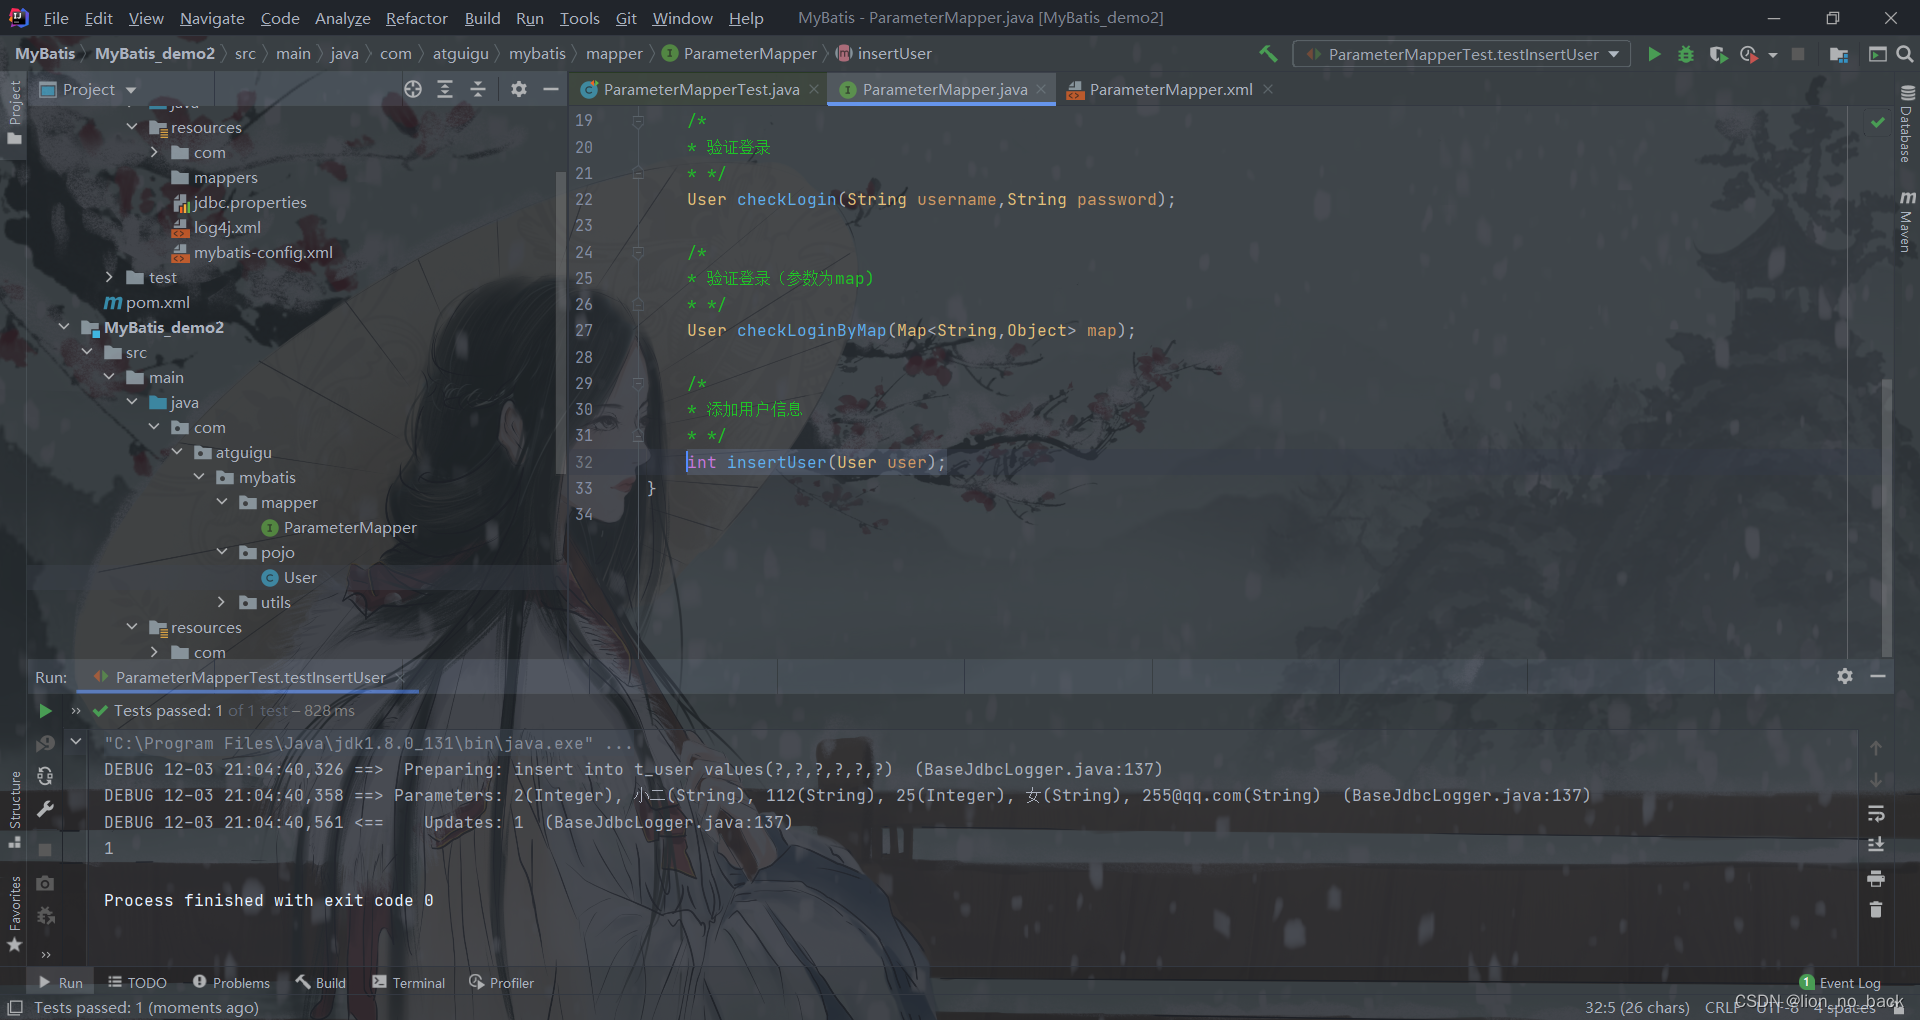This screenshot has width=1920, height=1020.
Task: Open the Profiler tool window
Action: pyautogui.click(x=502, y=983)
